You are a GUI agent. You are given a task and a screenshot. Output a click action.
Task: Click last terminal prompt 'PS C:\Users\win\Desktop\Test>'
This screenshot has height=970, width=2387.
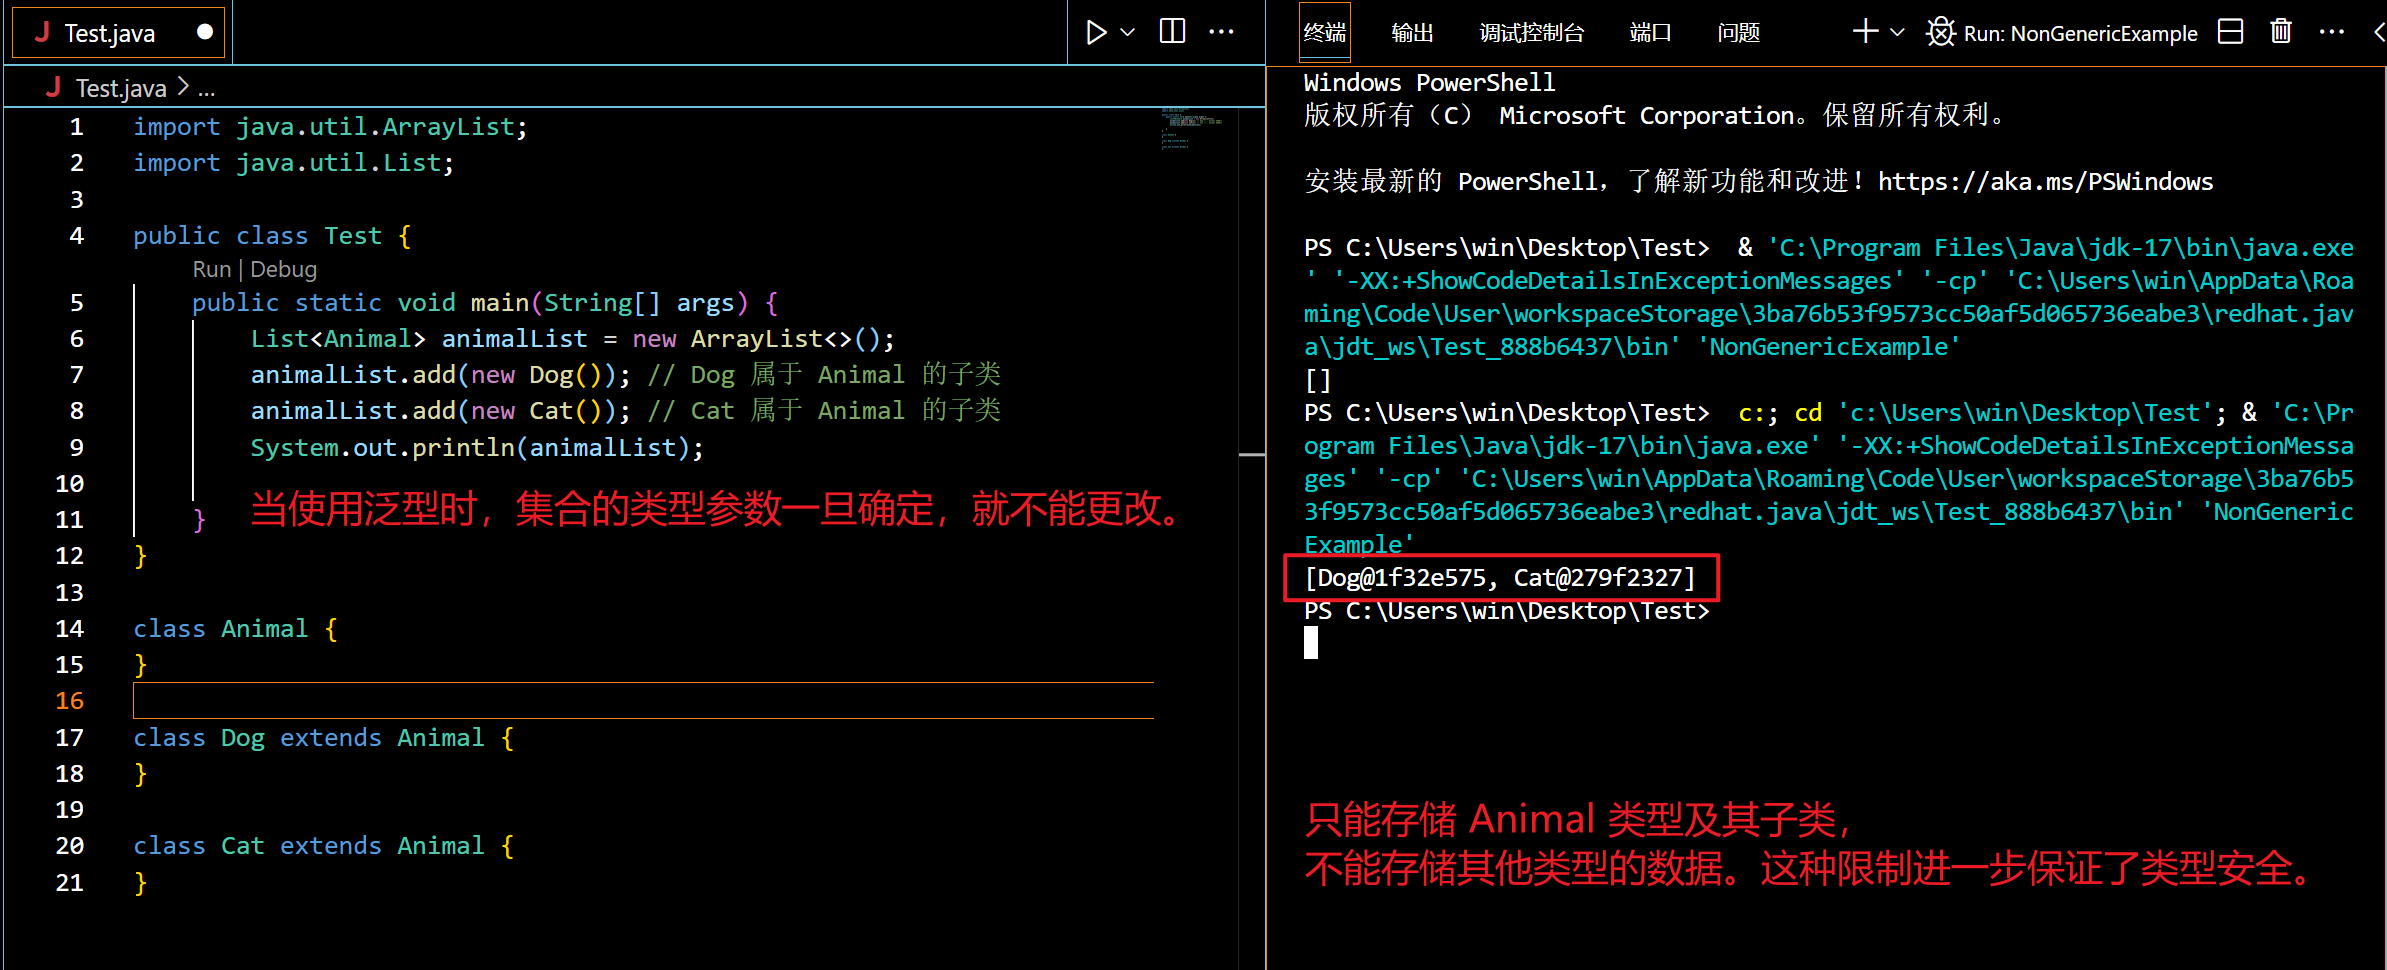[x=1507, y=611]
